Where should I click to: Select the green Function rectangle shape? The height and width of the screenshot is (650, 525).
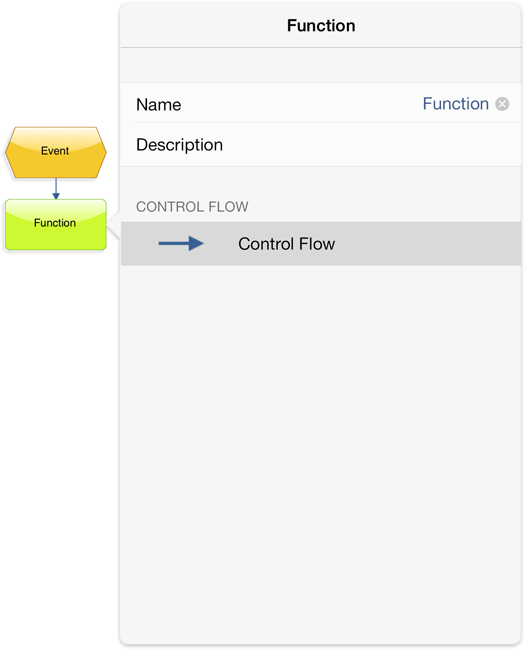[x=56, y=224]
